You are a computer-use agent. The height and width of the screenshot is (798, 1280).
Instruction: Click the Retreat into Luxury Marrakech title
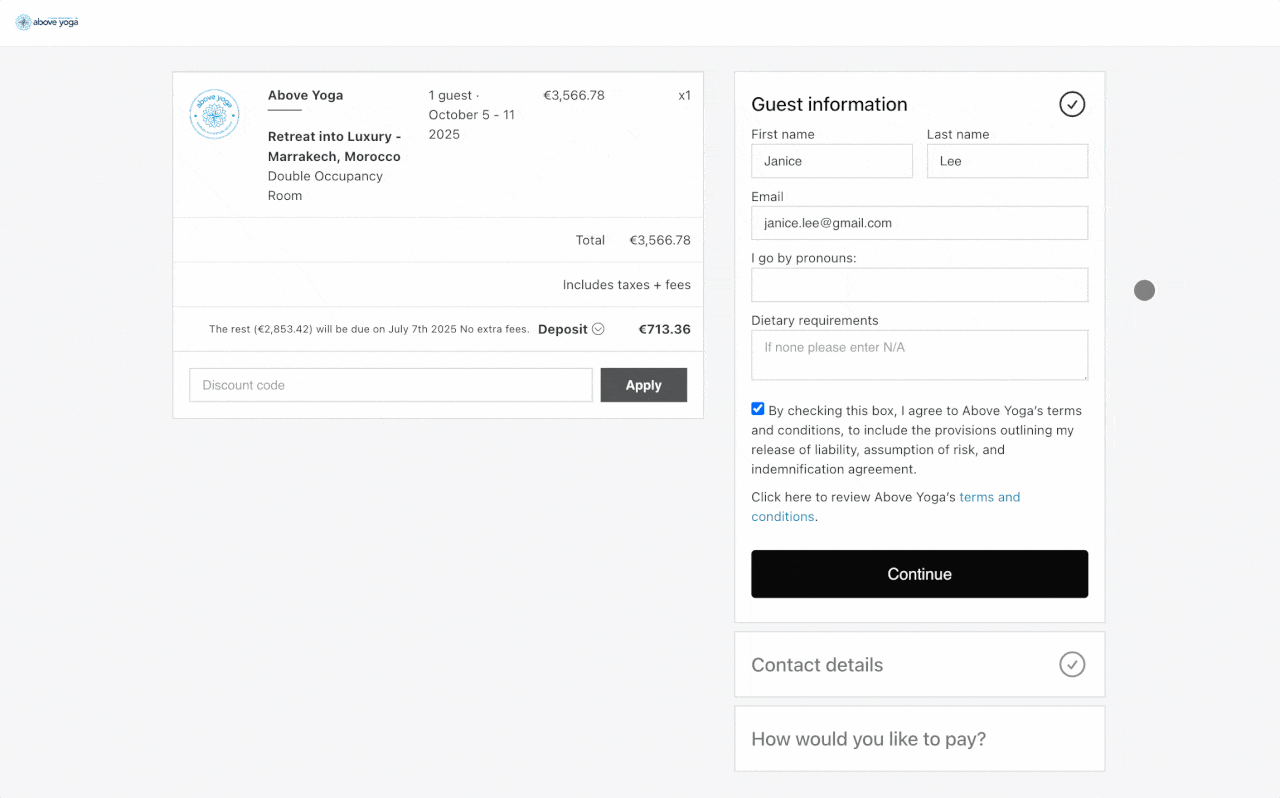(334, 146)
